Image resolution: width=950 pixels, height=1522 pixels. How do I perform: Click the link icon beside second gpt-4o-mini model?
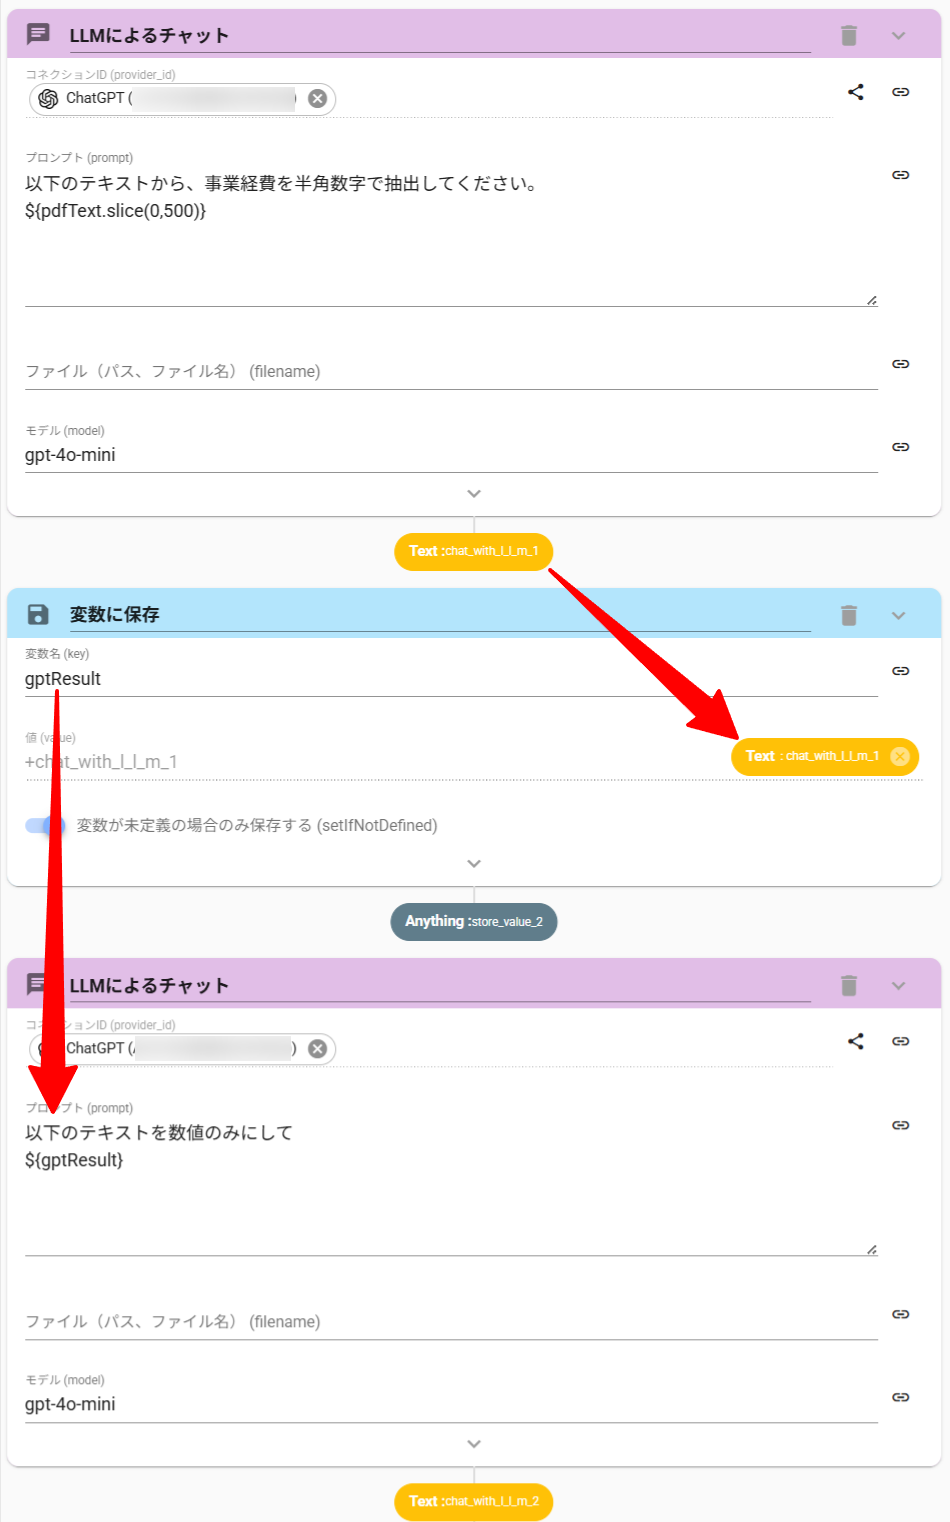[901, 1397]
